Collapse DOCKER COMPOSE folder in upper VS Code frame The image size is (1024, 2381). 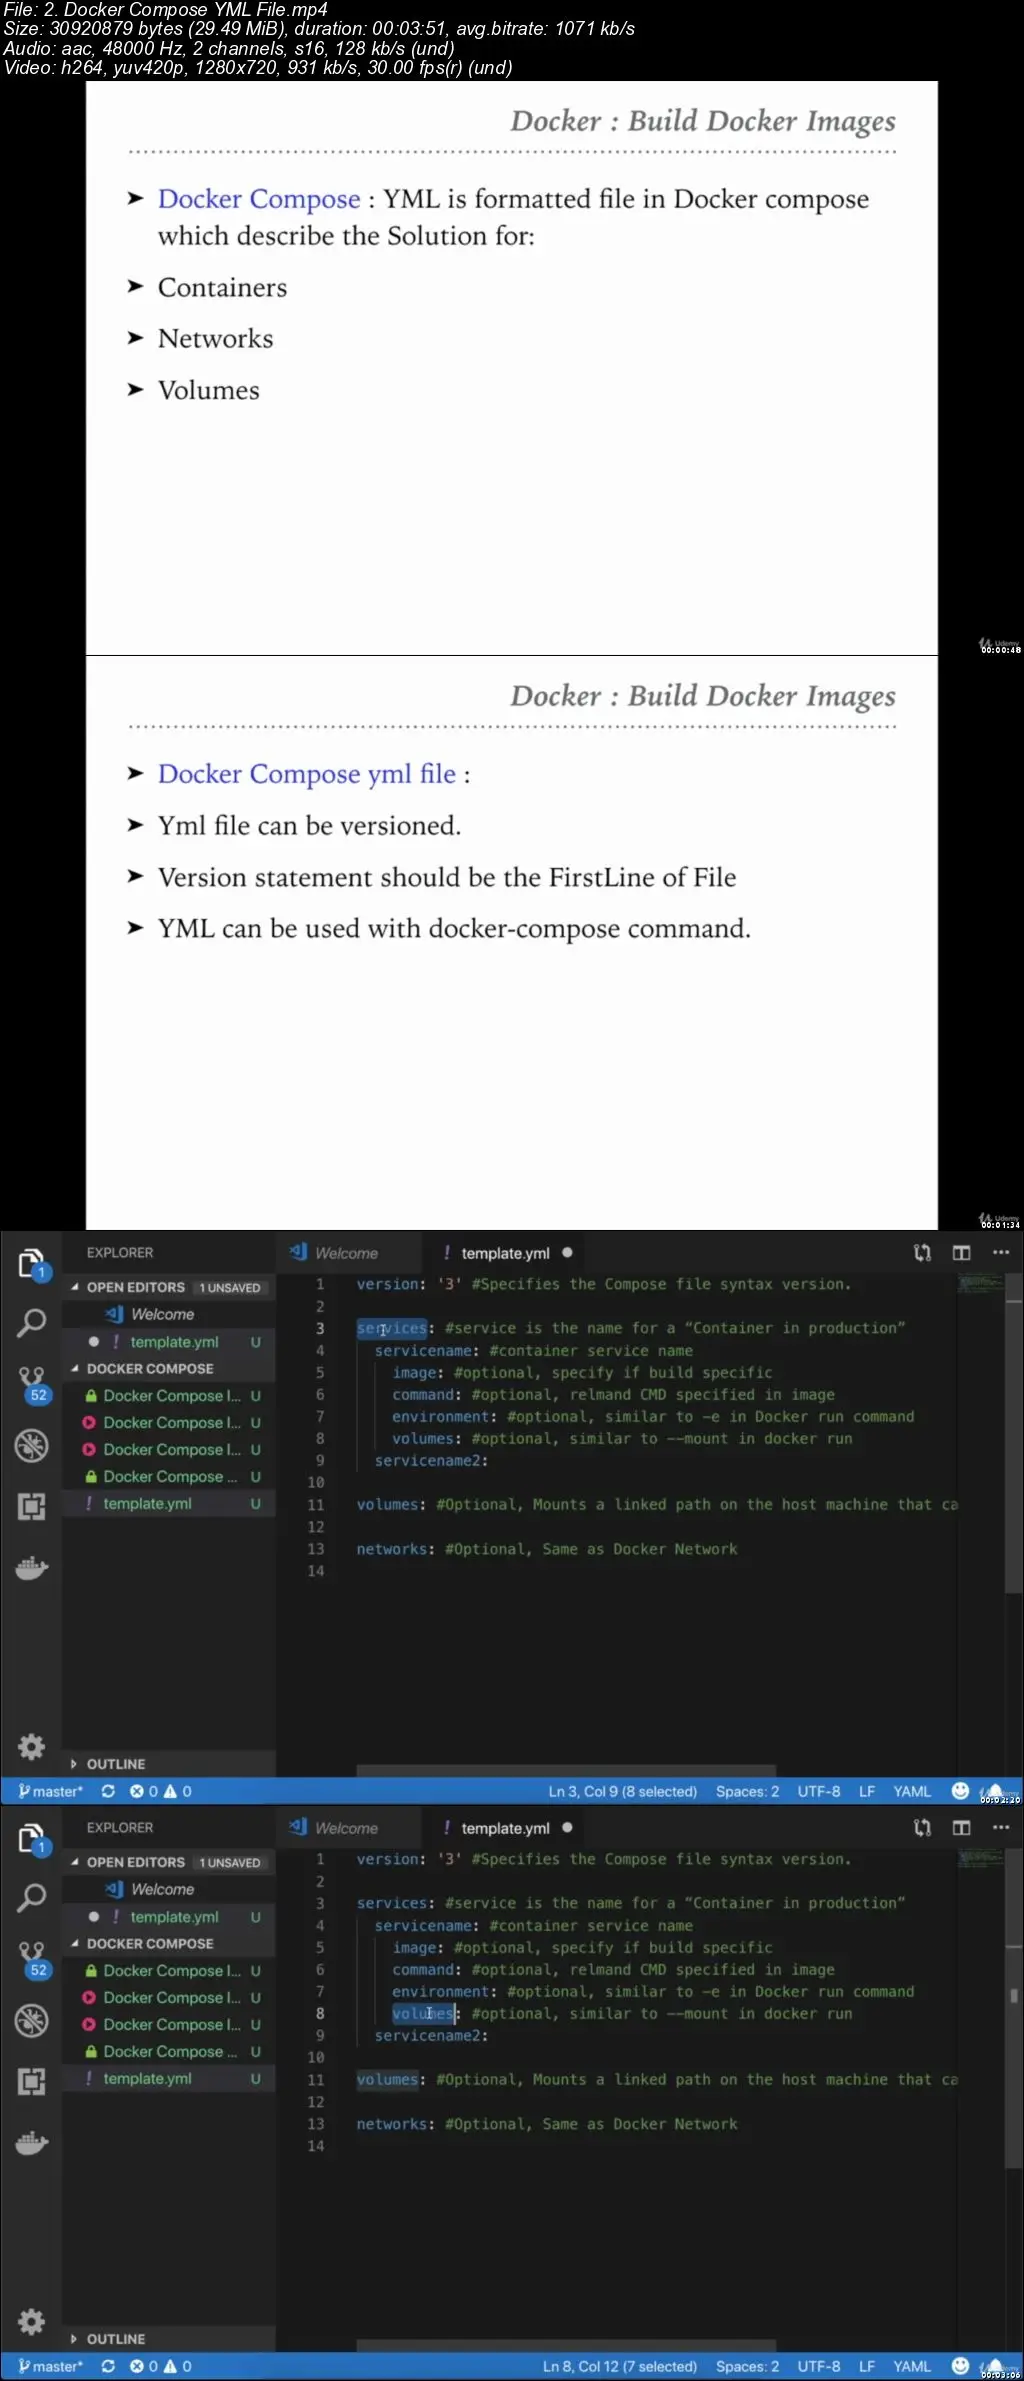[168, 1368]
